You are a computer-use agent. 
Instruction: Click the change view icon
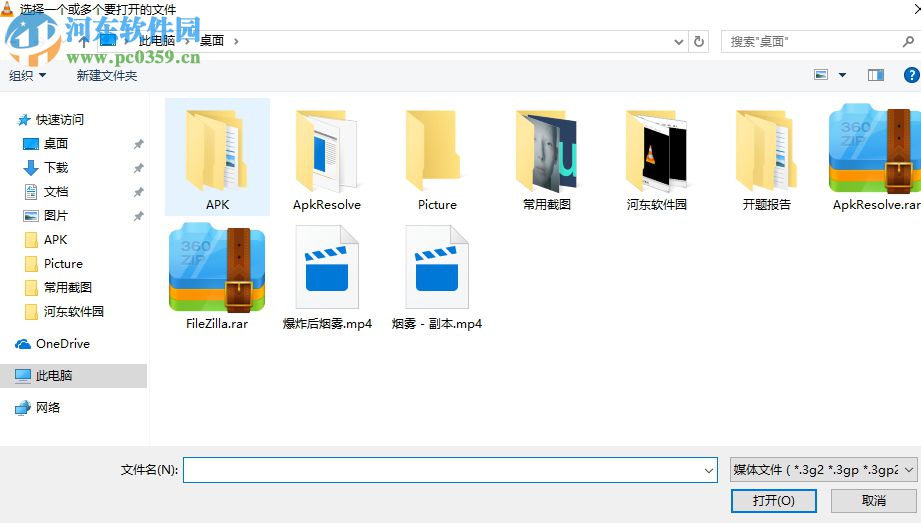[x=821, y=75]
